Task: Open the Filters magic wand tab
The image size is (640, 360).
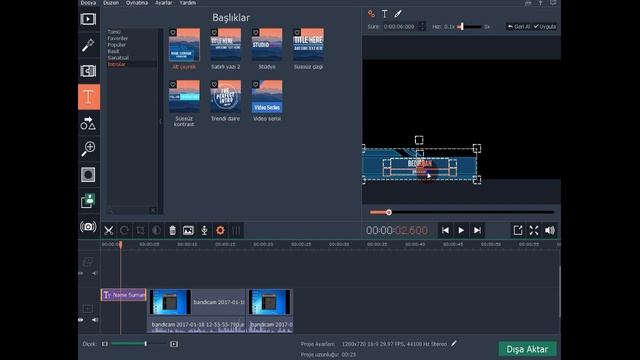Action: [x=88, y=45]
